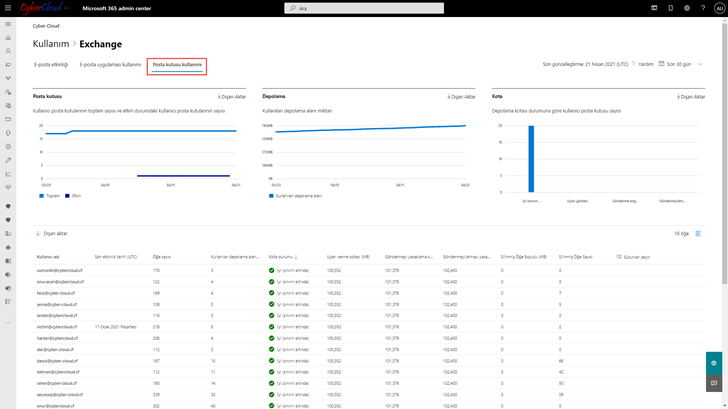Open Billing section in sidebar
This screenshot has width=728, height=409.
pos(8,119)
